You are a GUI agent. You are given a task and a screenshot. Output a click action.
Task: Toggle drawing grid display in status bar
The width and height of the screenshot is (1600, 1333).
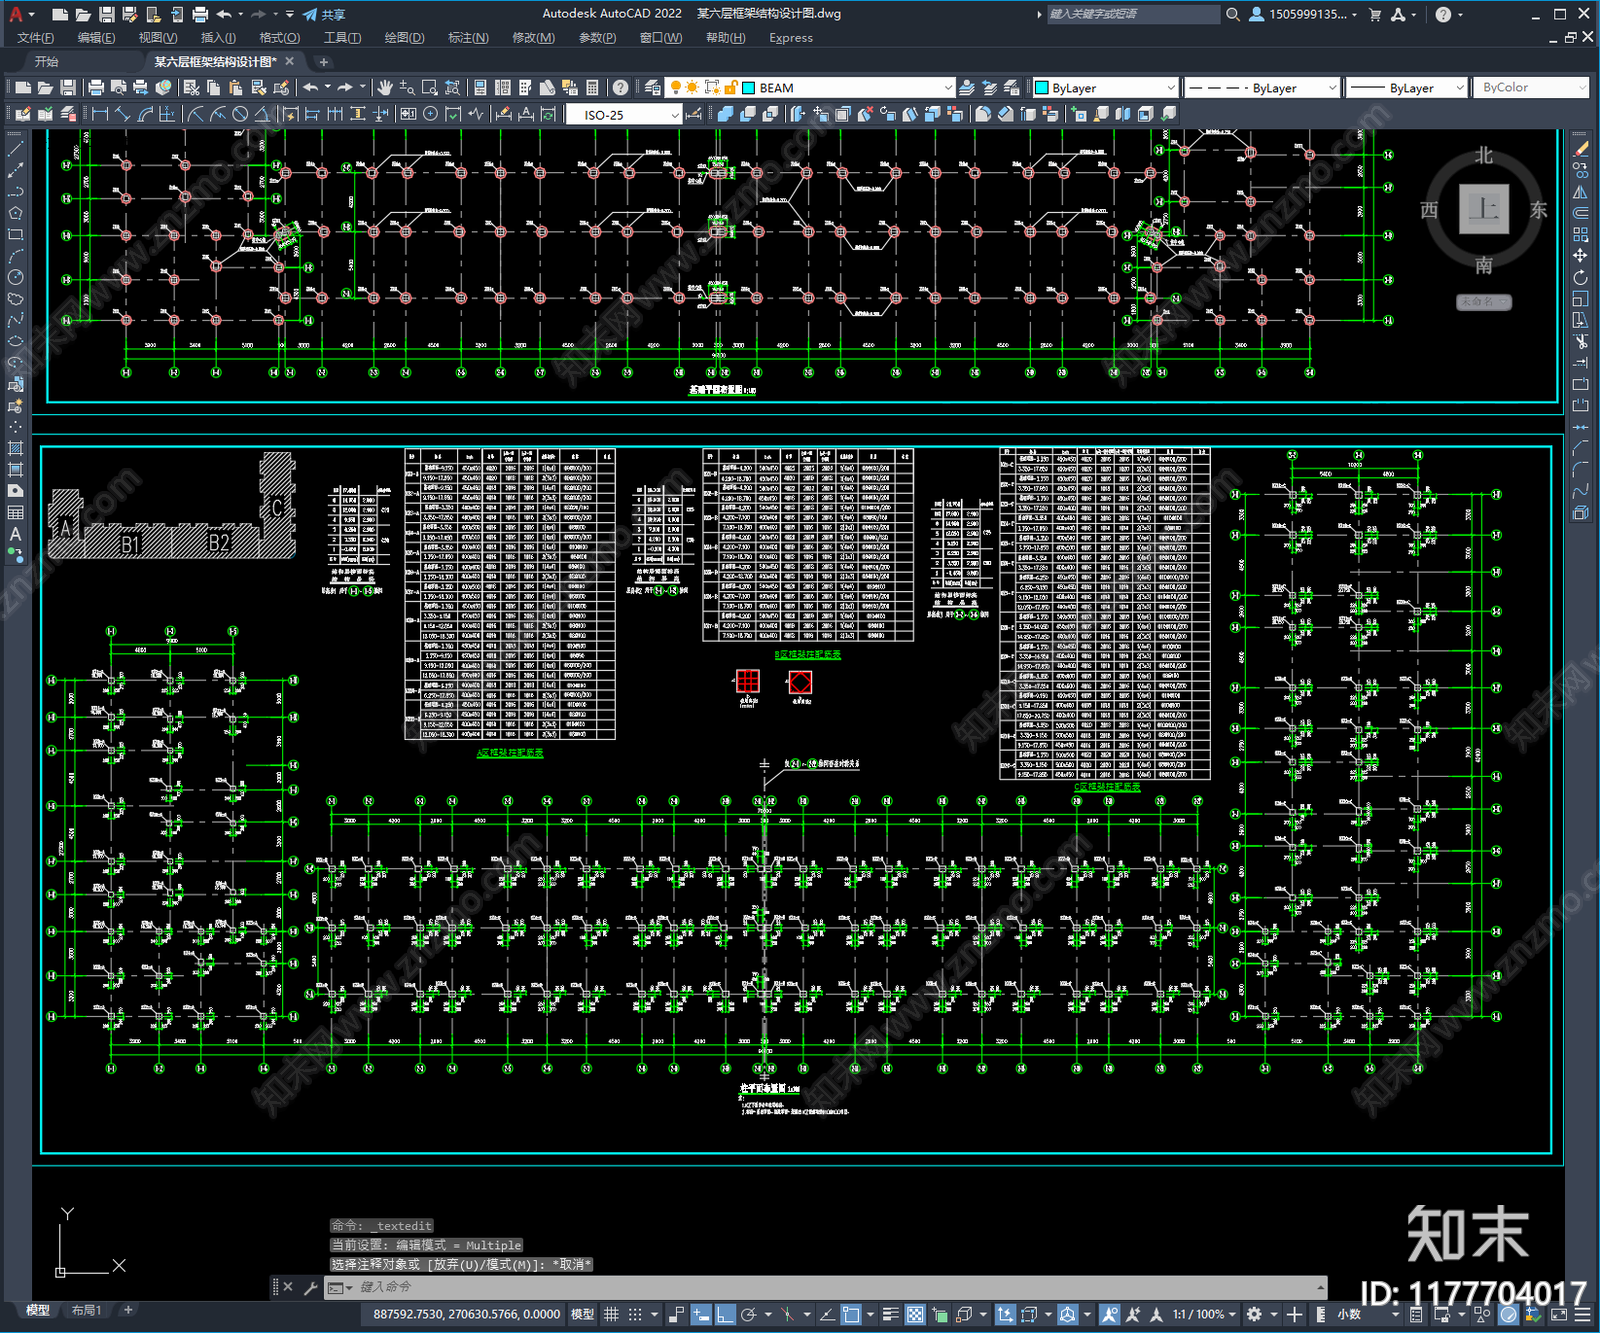[x=611, y=1314]
